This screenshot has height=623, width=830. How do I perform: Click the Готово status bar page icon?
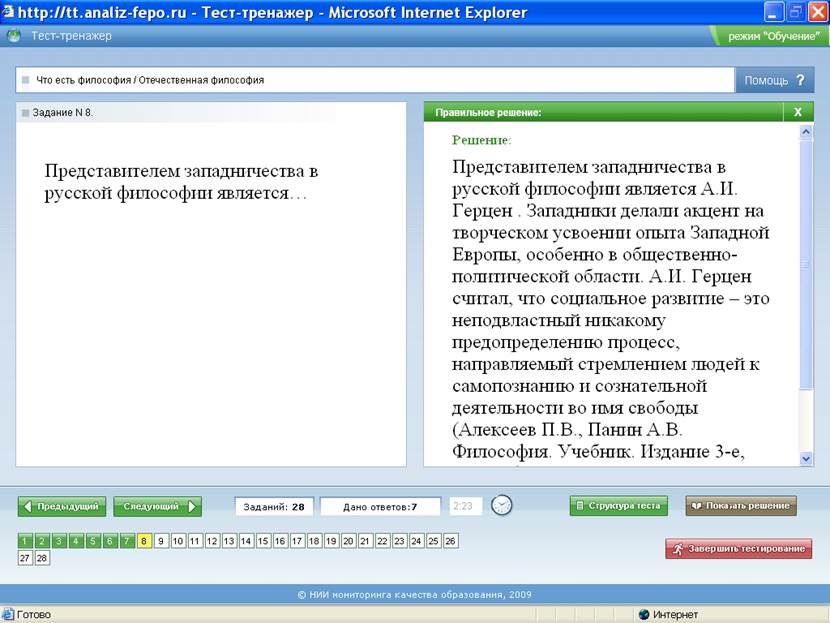pos(7,615)
